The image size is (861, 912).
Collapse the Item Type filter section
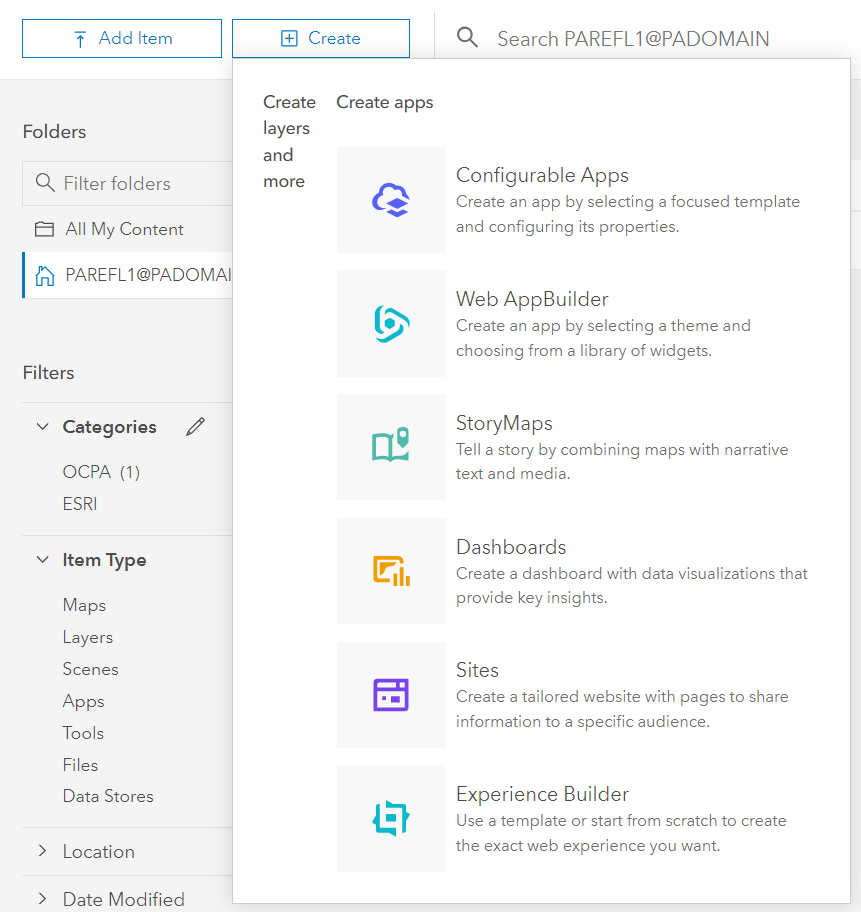pyautogui.click(x=42, y=560)
